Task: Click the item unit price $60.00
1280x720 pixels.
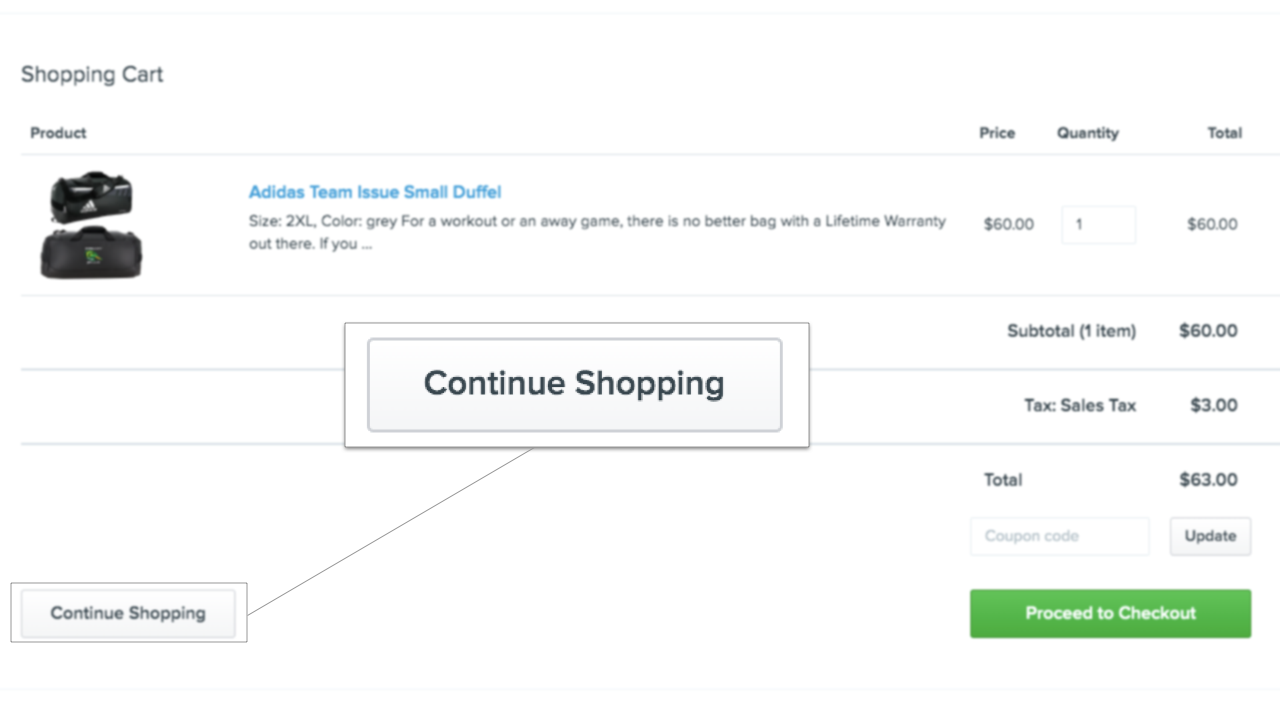Action: (1009, 225)
